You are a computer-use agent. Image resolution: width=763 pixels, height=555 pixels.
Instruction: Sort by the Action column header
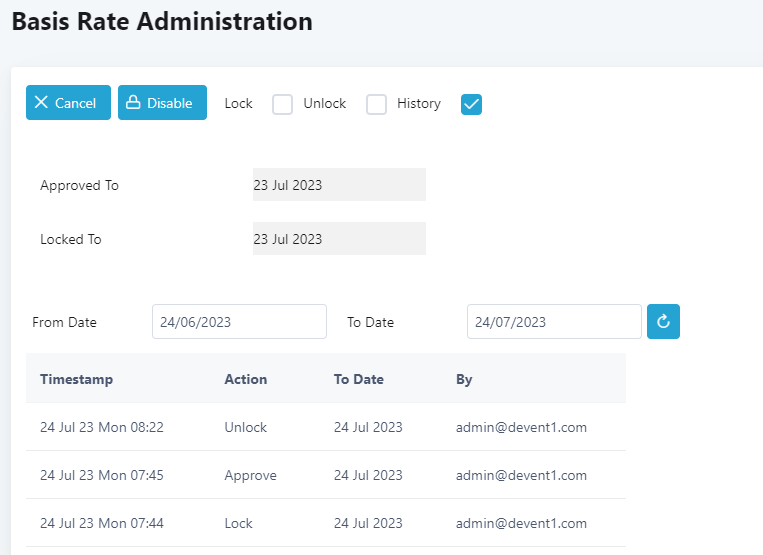pyautogui.click(x=246, y=379)
